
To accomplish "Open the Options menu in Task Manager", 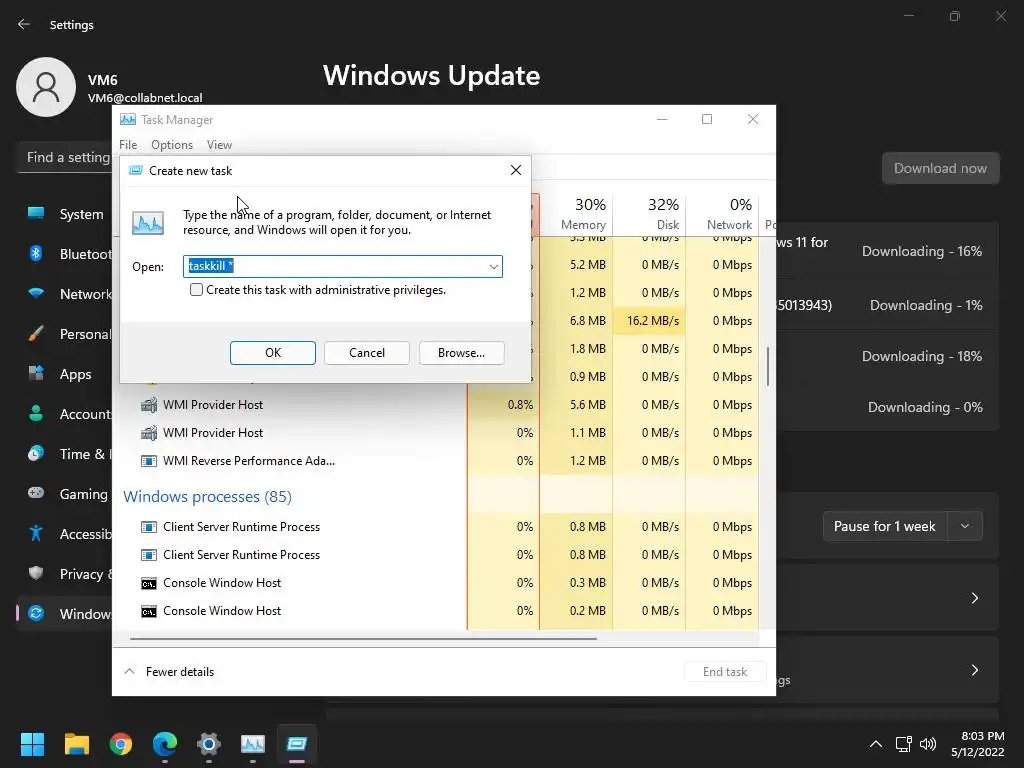I will coord(172,145).
